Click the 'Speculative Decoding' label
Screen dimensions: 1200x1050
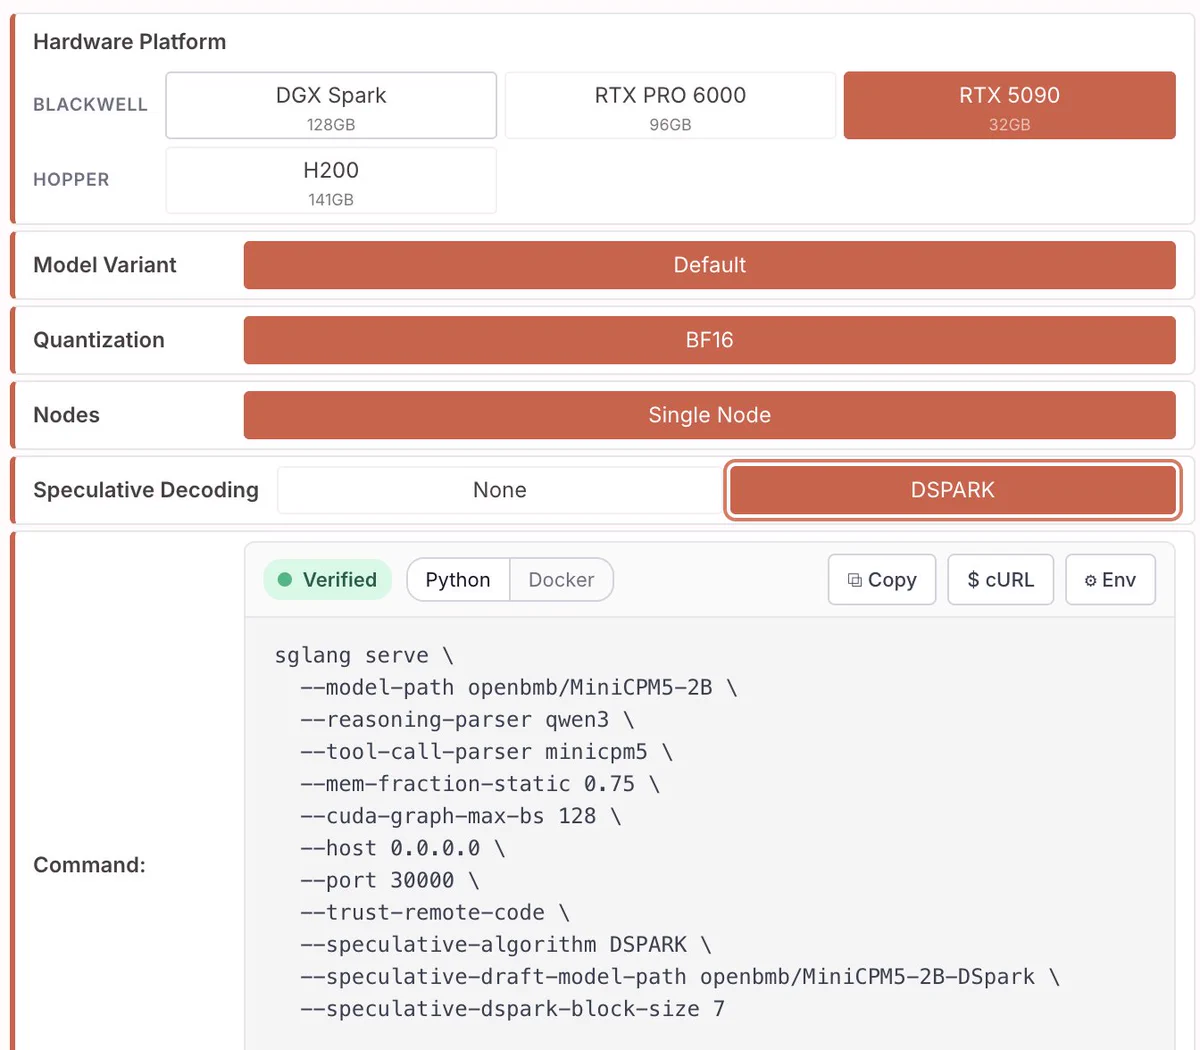coord(146,490)
